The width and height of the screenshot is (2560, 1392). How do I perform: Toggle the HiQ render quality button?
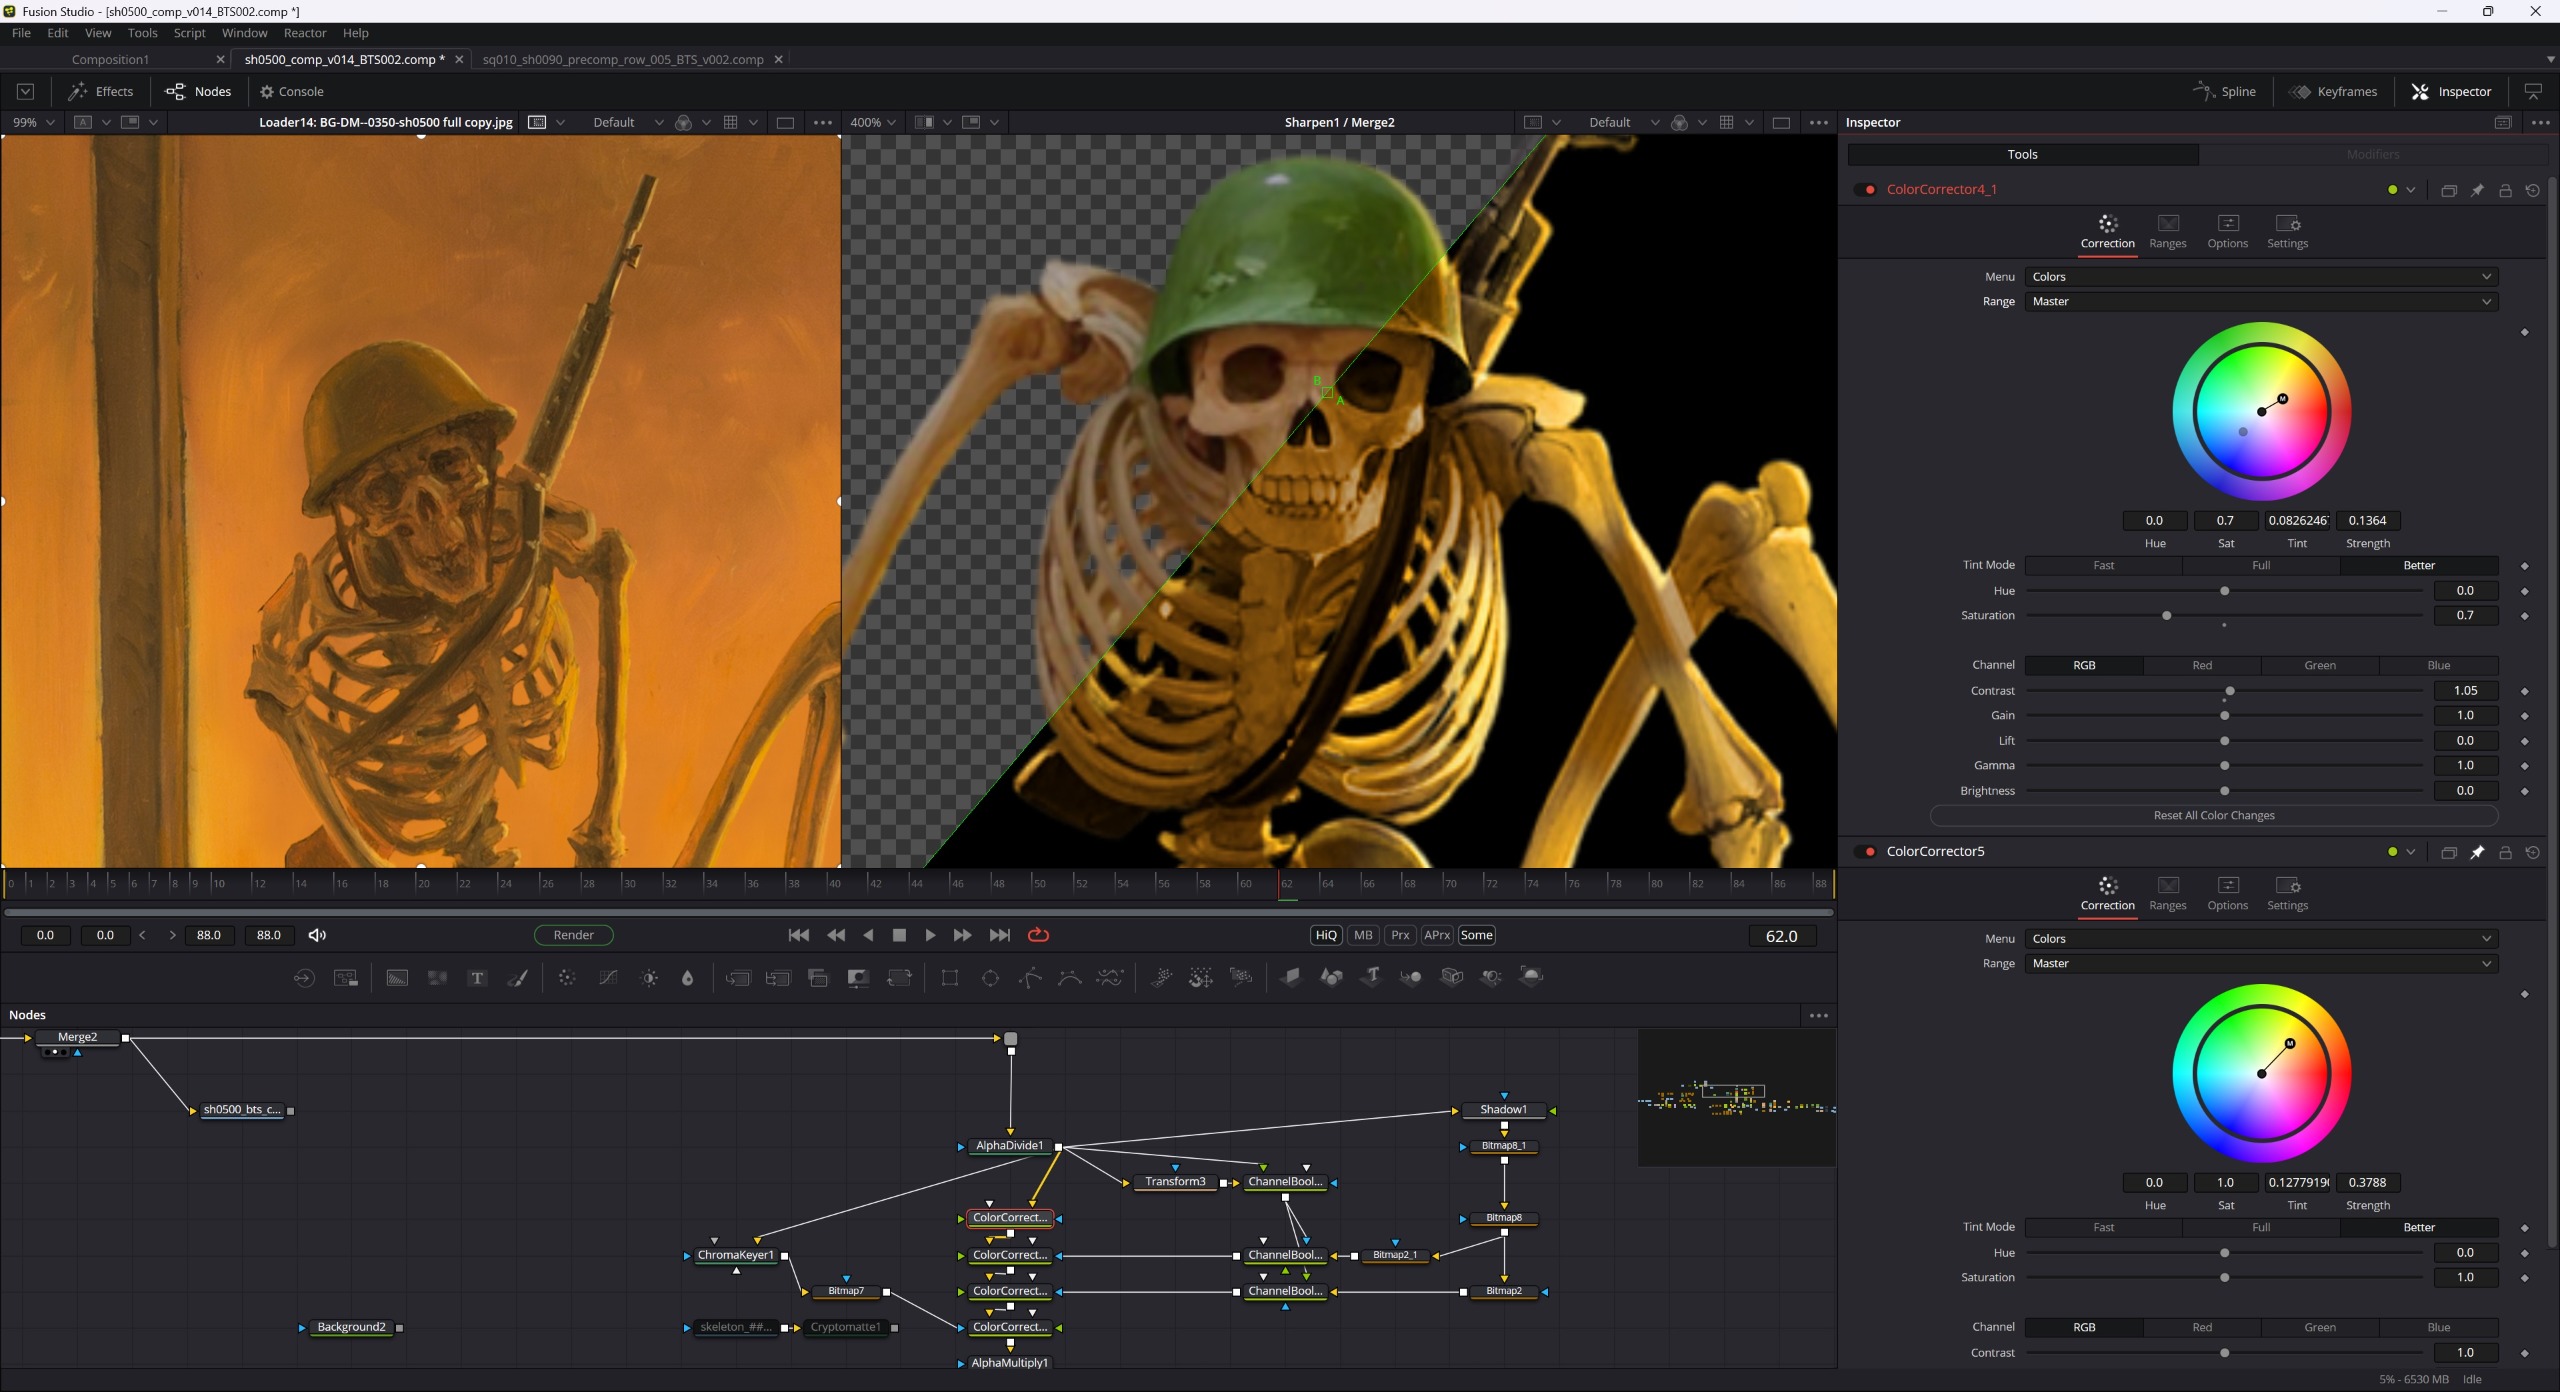tap(1326, 935)
